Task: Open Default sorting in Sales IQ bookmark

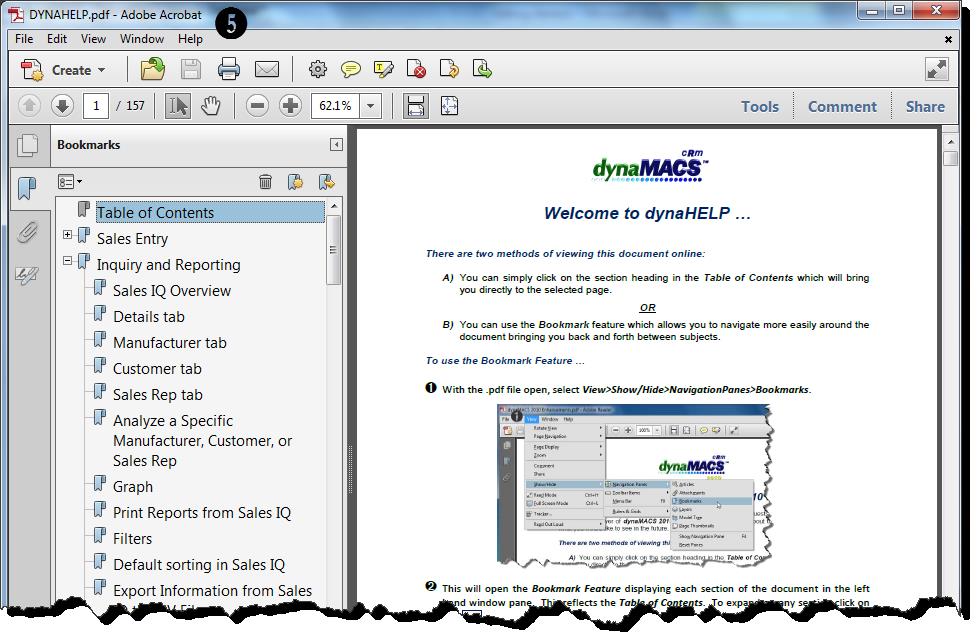Action: tap(199, 565)
